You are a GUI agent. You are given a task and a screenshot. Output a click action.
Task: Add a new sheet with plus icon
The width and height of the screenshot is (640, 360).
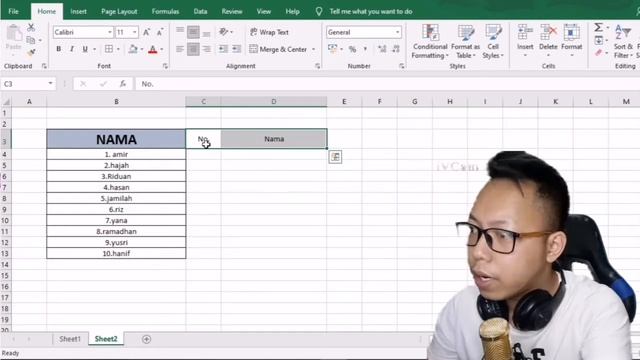147,339
